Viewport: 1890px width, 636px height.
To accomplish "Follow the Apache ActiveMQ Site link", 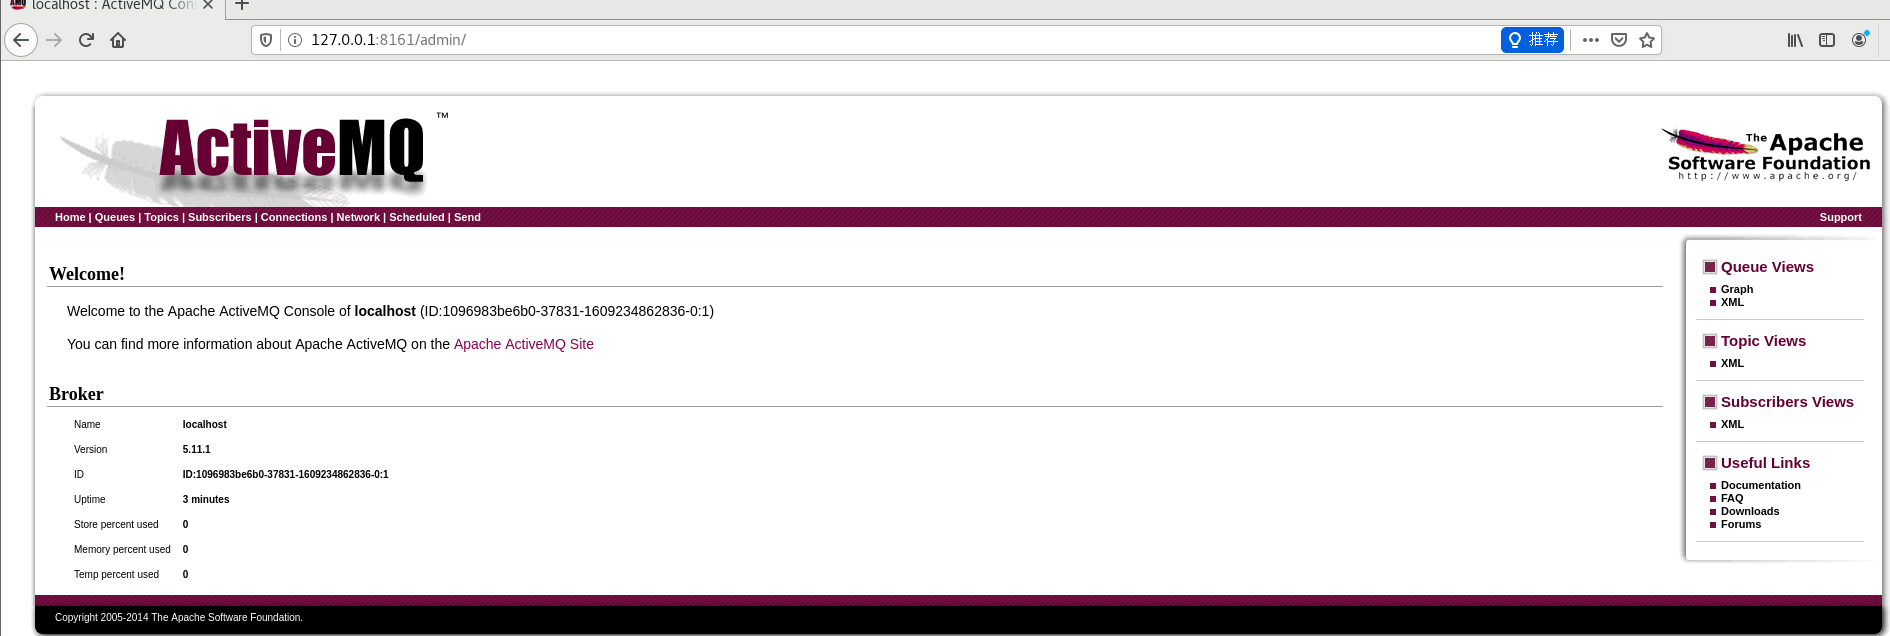I will [x=524, y=344].
